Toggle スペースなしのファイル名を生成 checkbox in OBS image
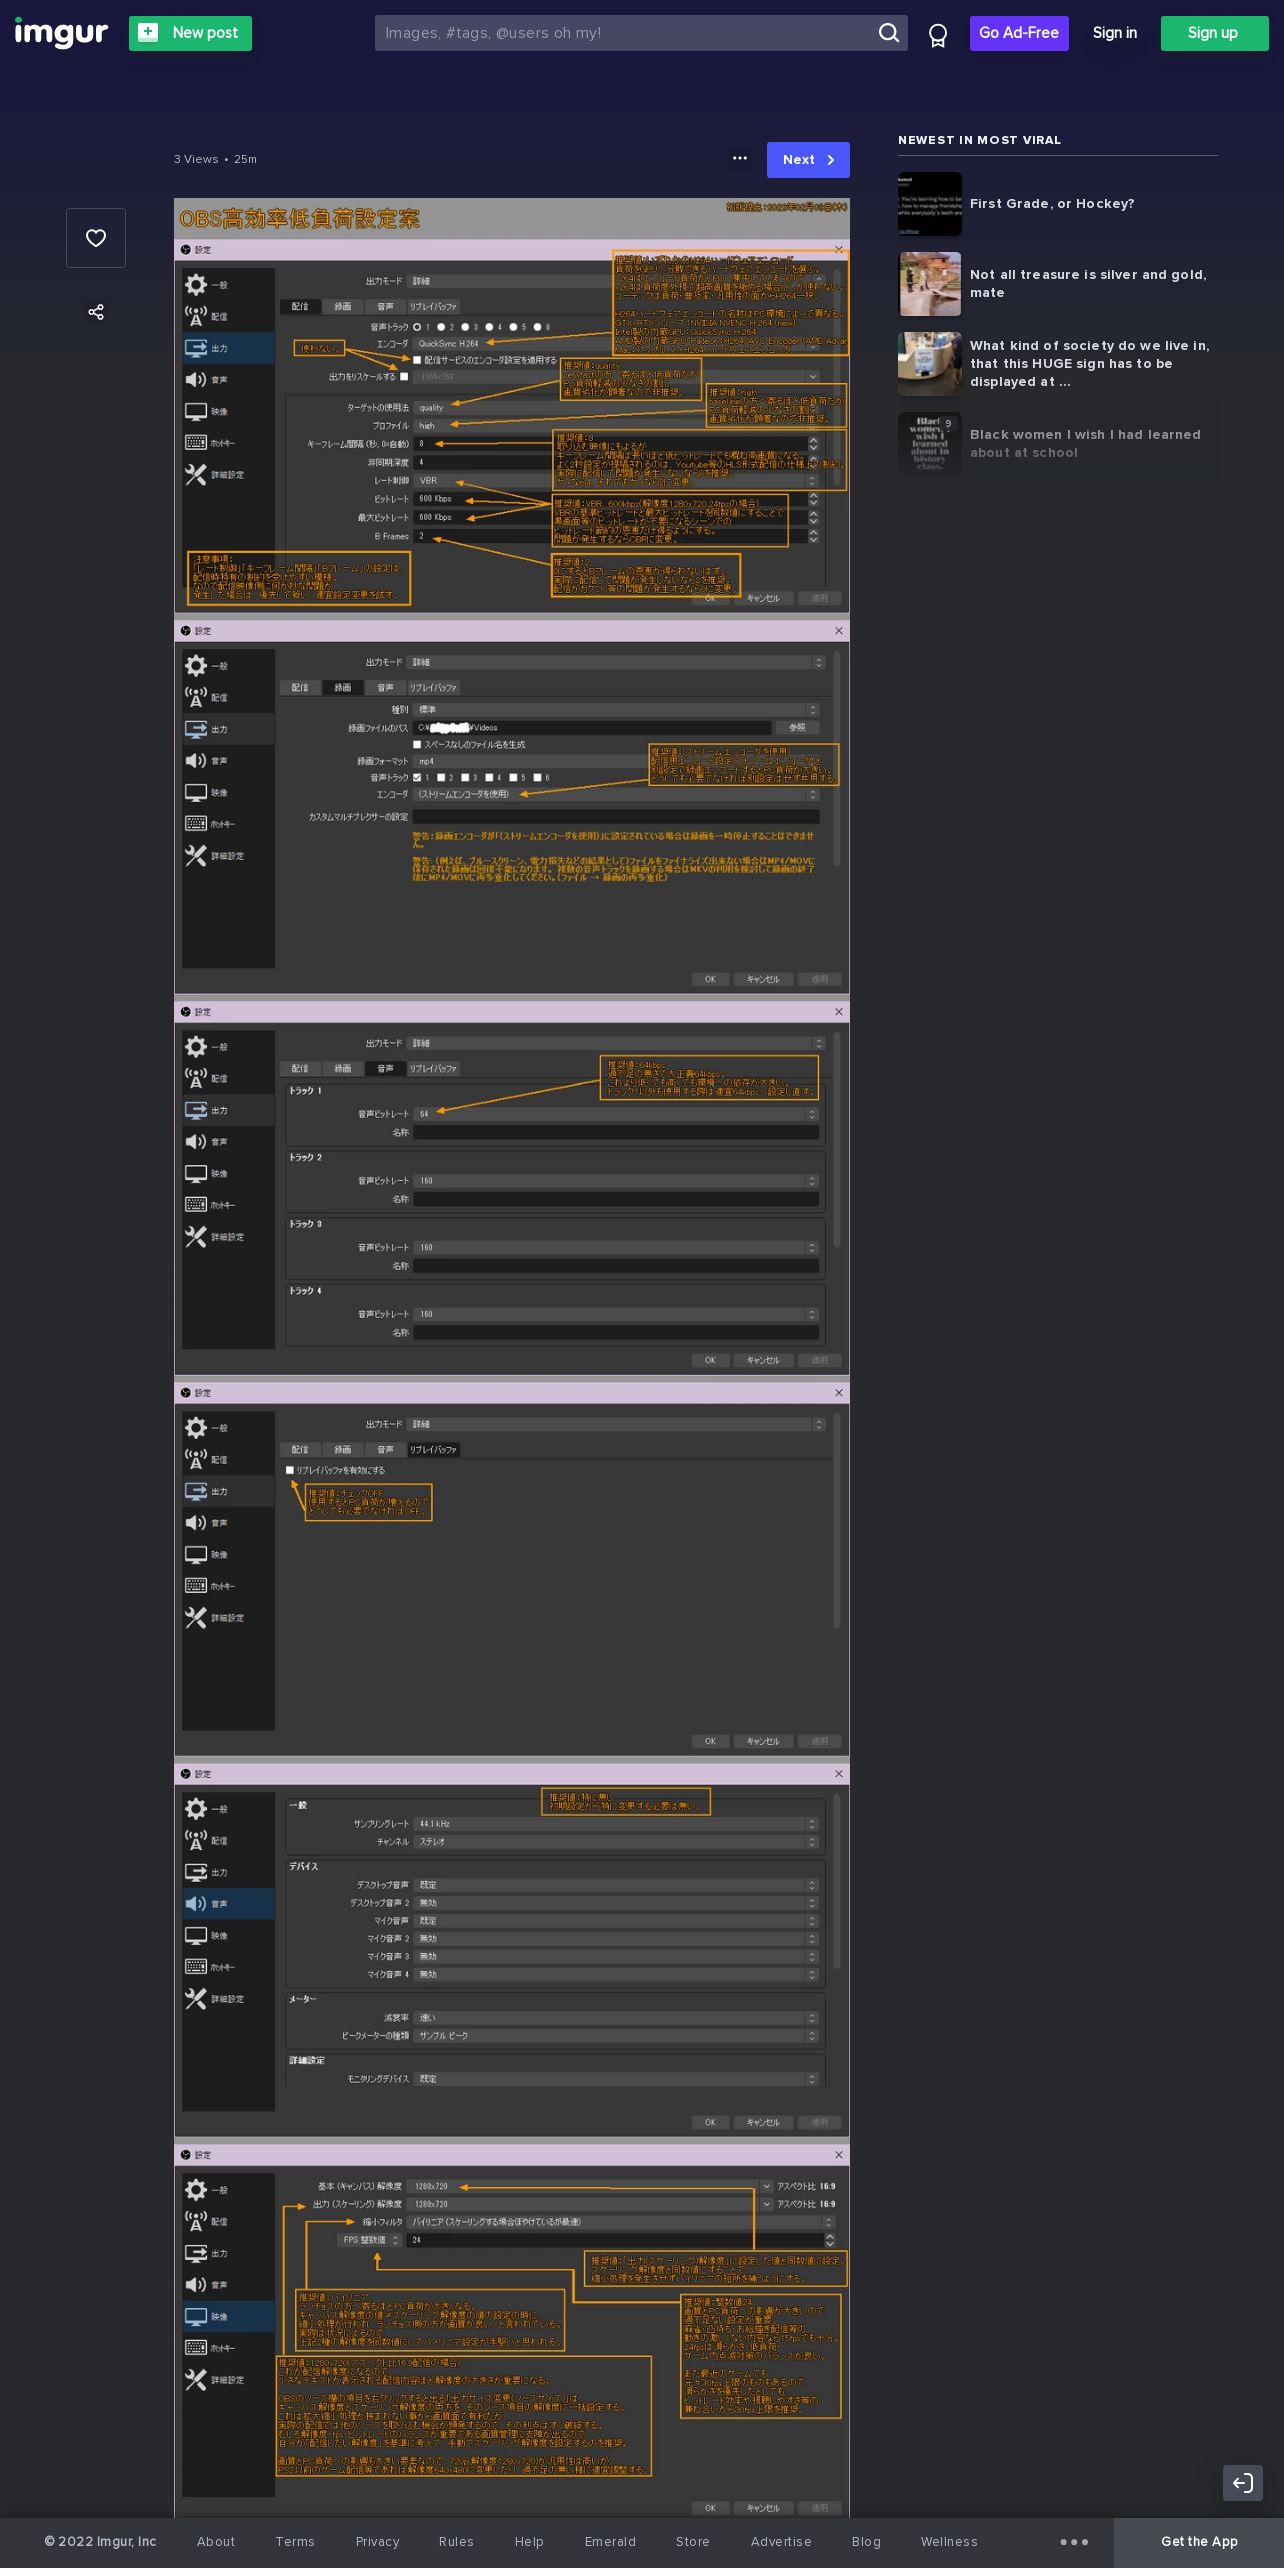 click(417, 744)
